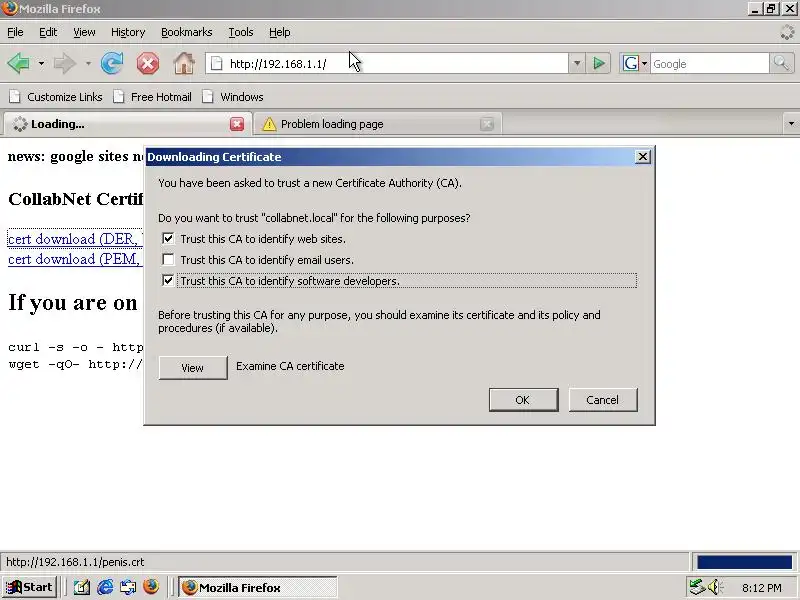800x600 pixels.
Task: Close the Loading tab with red X
Action: tap(237, 124)
